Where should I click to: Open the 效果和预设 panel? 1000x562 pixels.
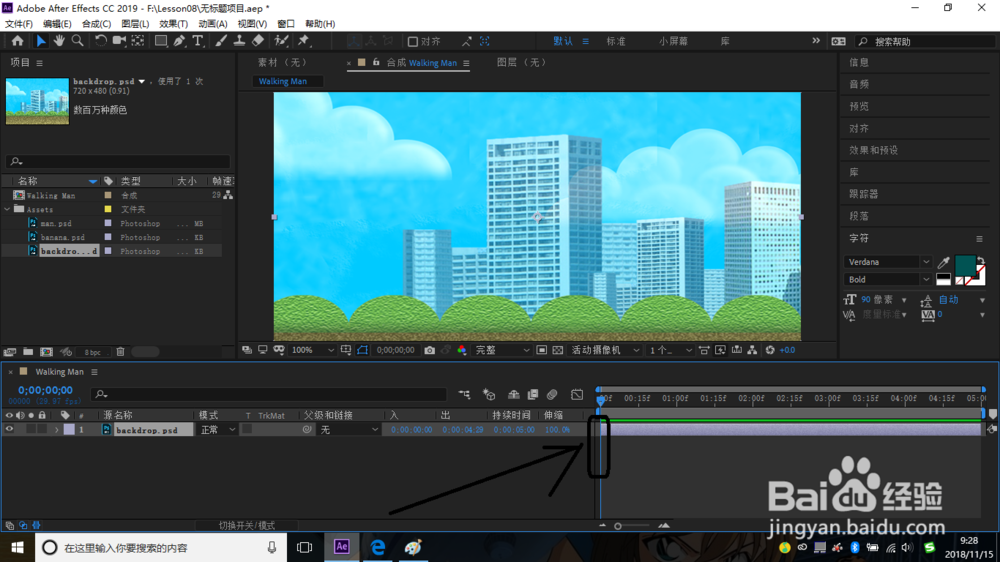(873, 151)
